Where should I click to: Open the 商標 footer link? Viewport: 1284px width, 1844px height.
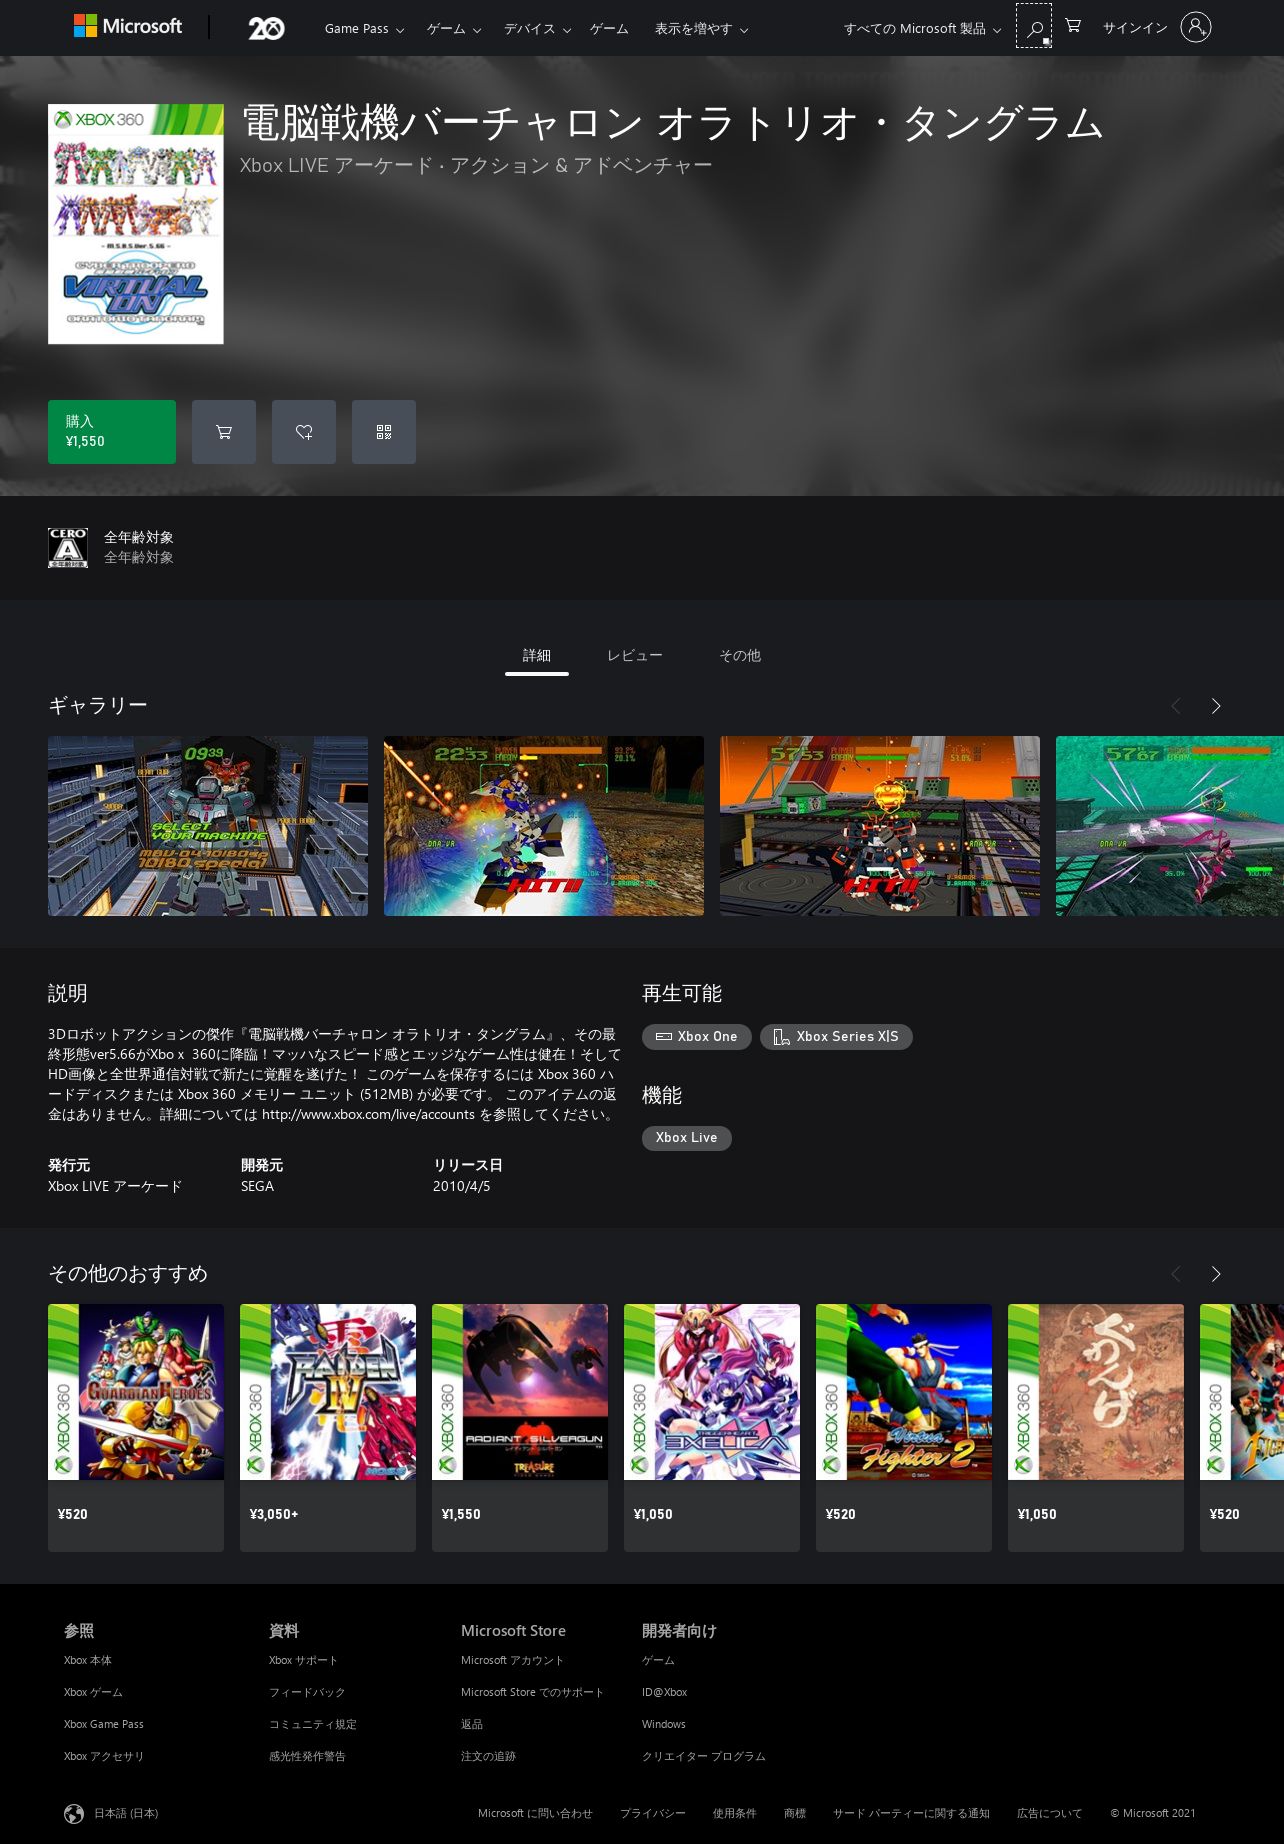click(x=795, y=1814)
